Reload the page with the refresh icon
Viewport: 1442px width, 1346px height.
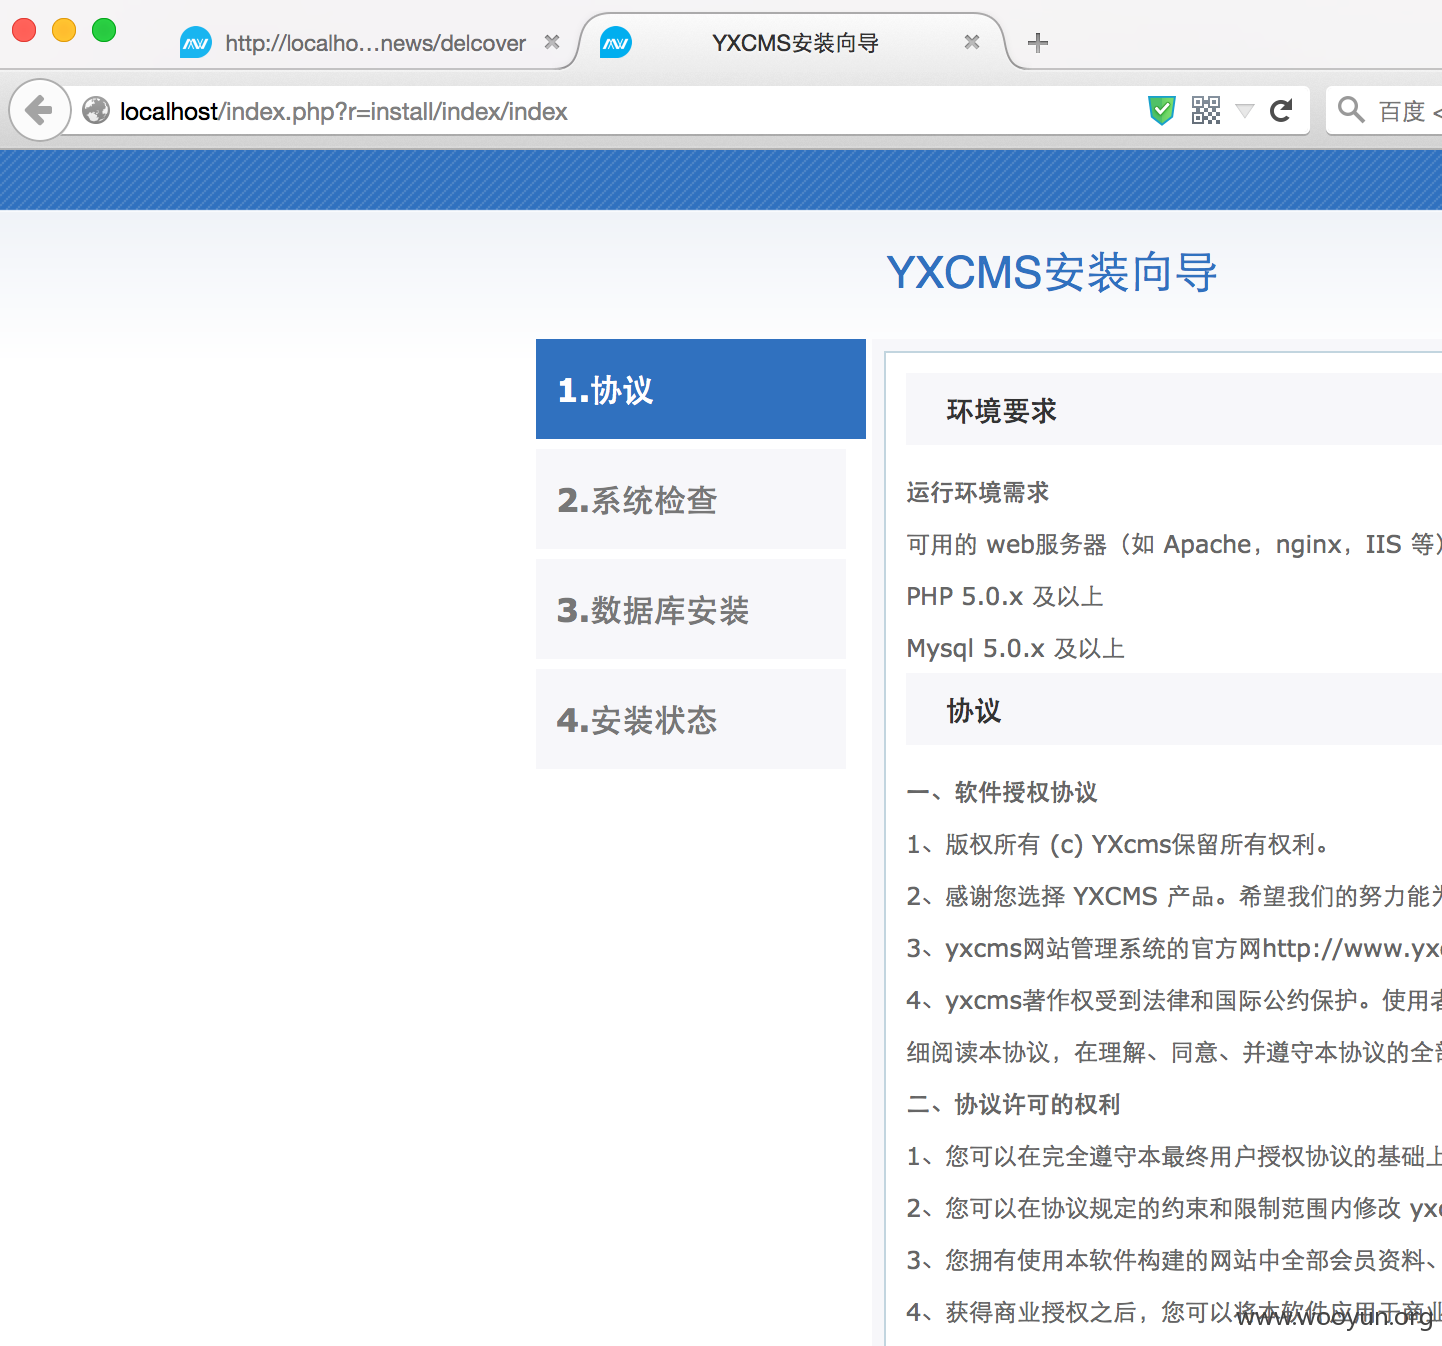coord(1281,110)
